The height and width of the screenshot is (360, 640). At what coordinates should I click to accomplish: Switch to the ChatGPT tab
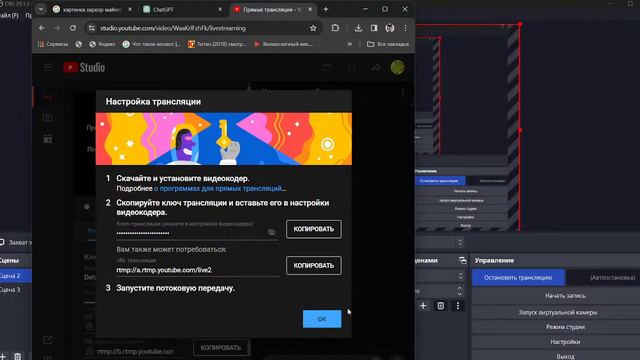point(182,9)
